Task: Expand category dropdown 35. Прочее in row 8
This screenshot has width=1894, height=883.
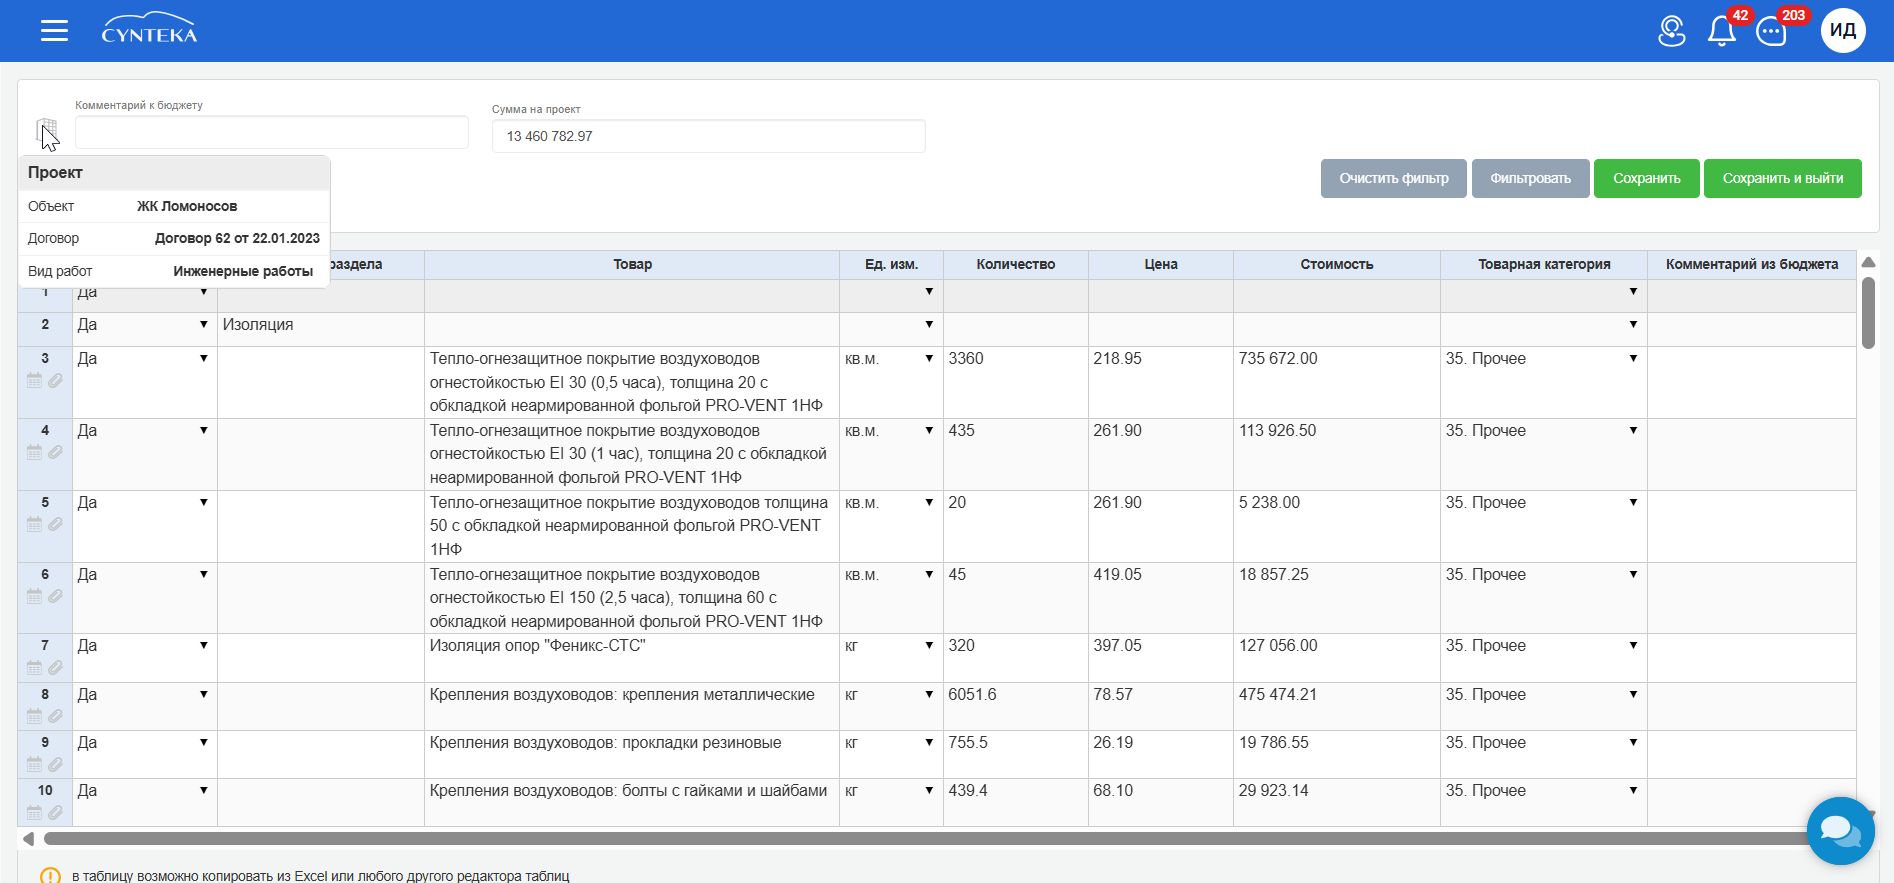Action: pyautogui.click(x=1633, y=695)
